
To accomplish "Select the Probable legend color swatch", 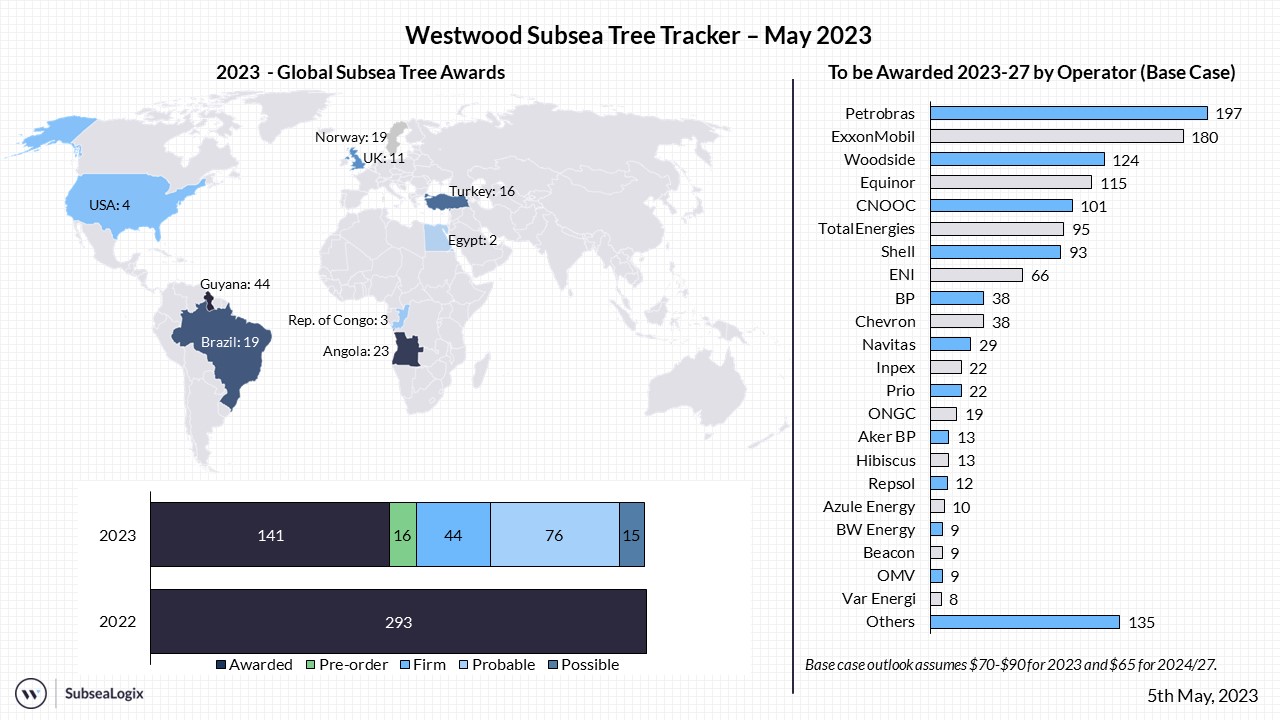I will point(464,665).
